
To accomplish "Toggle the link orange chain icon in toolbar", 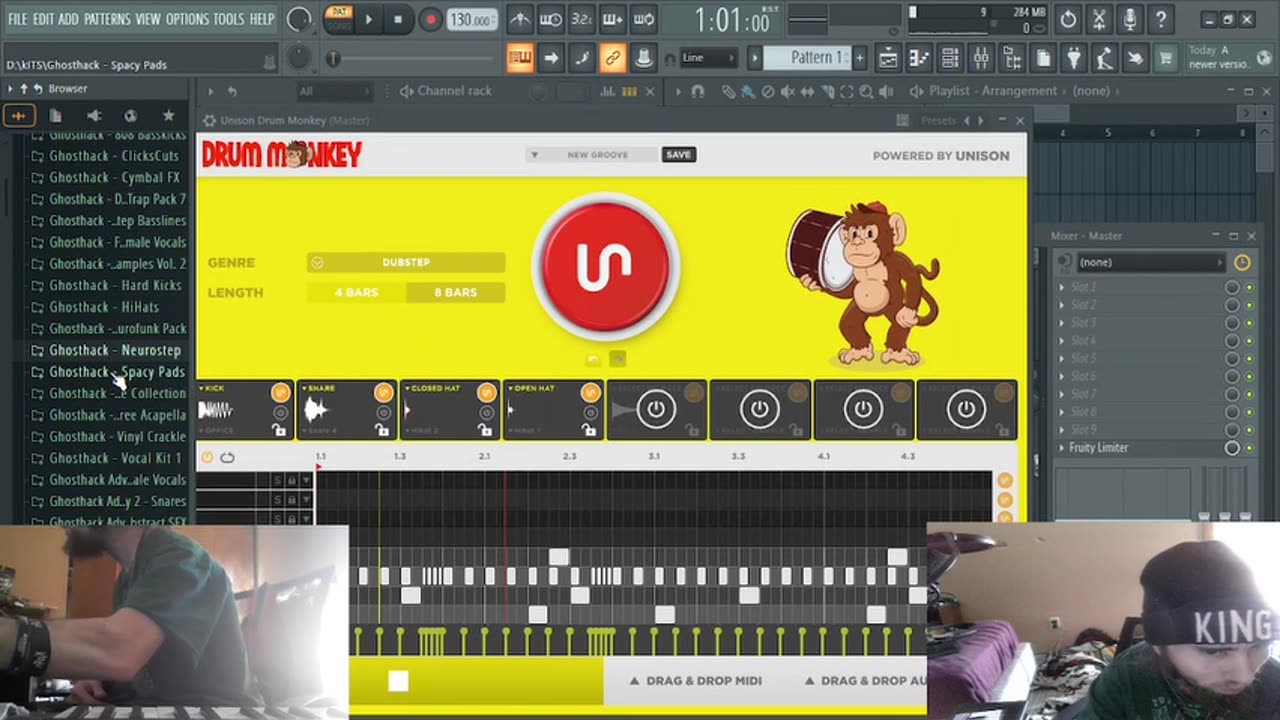I will point(612,58).
